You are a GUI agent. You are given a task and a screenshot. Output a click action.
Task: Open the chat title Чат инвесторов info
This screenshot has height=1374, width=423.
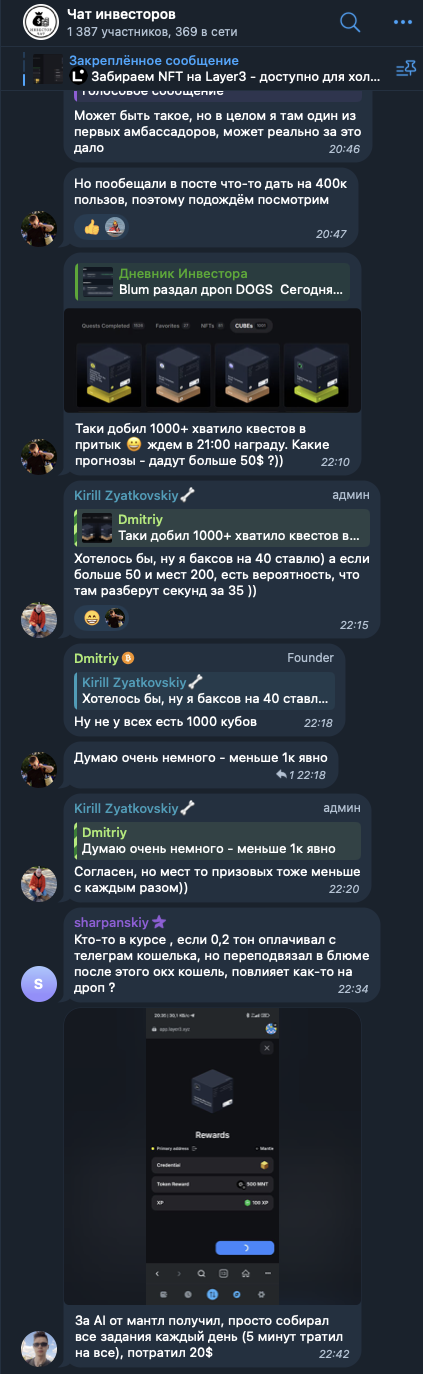121,14
